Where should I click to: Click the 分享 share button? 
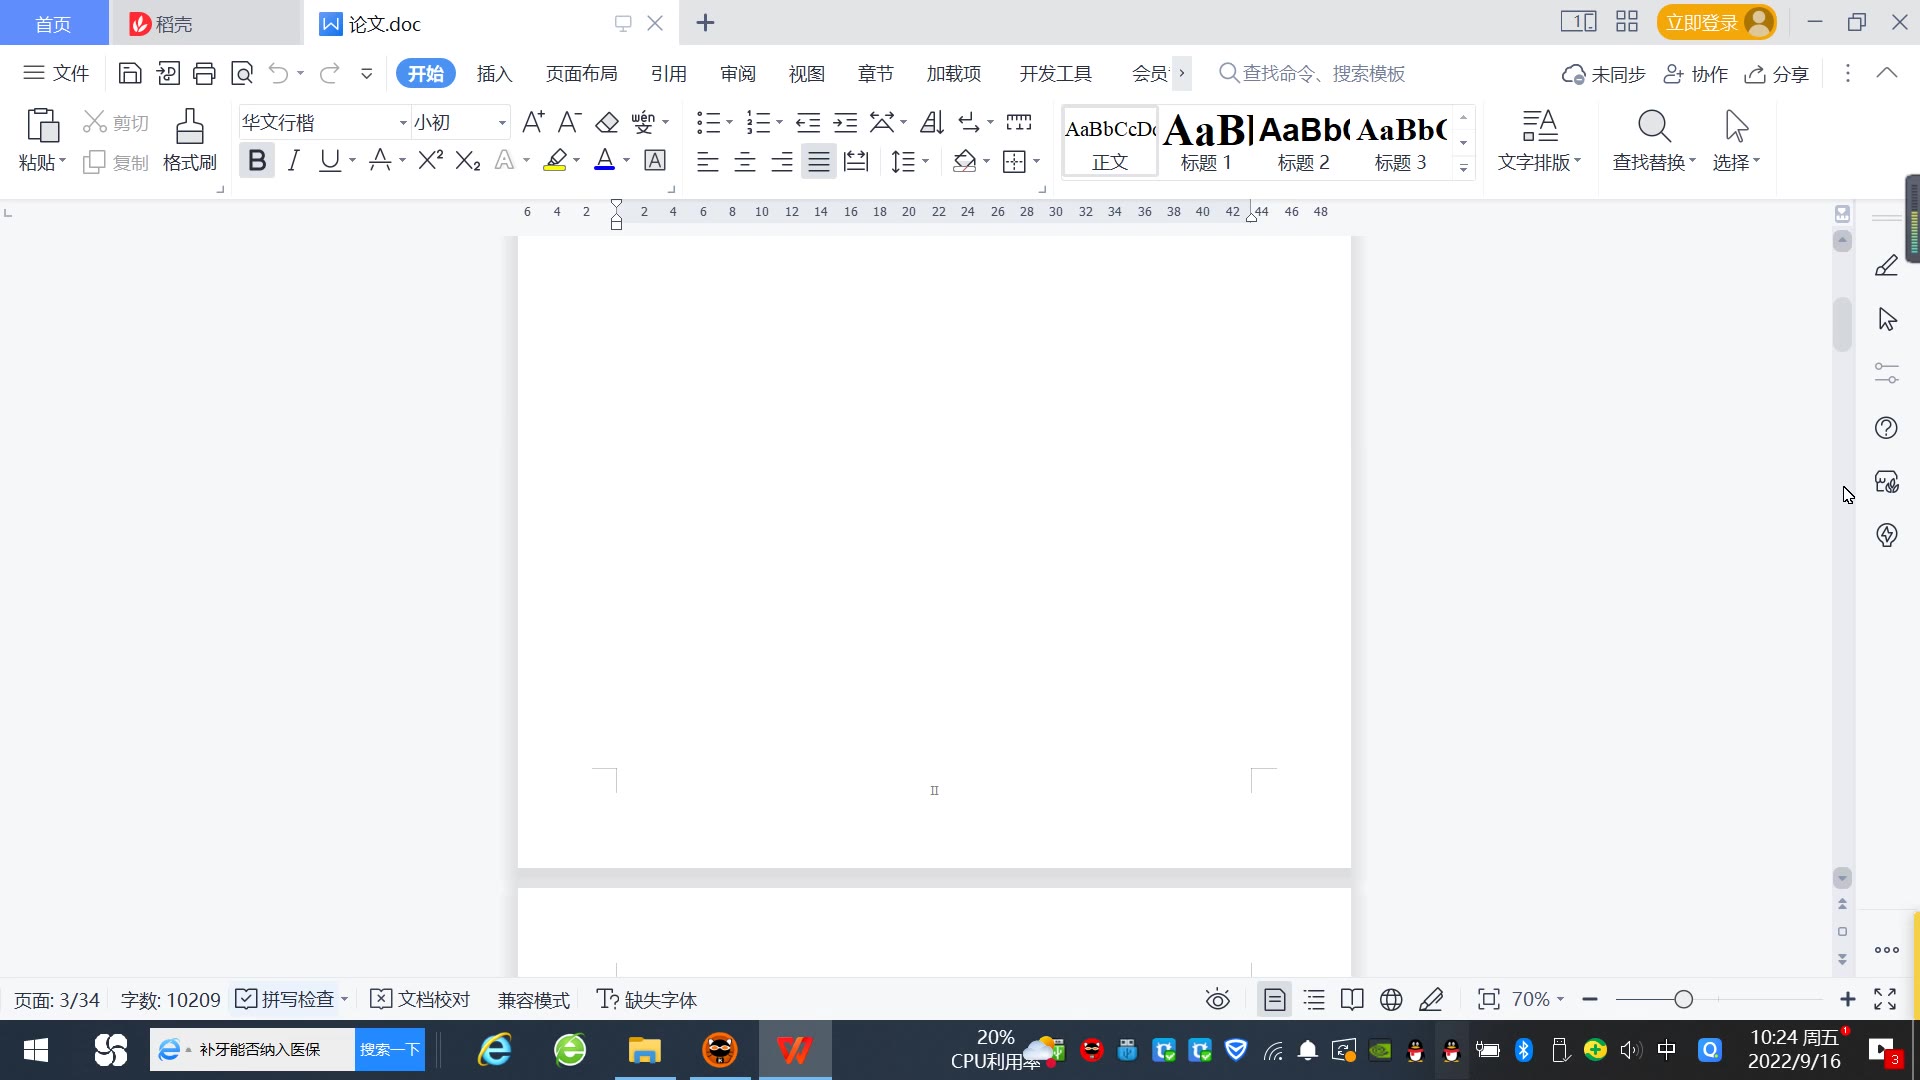pyautogui.click(x=1777, y=73)
